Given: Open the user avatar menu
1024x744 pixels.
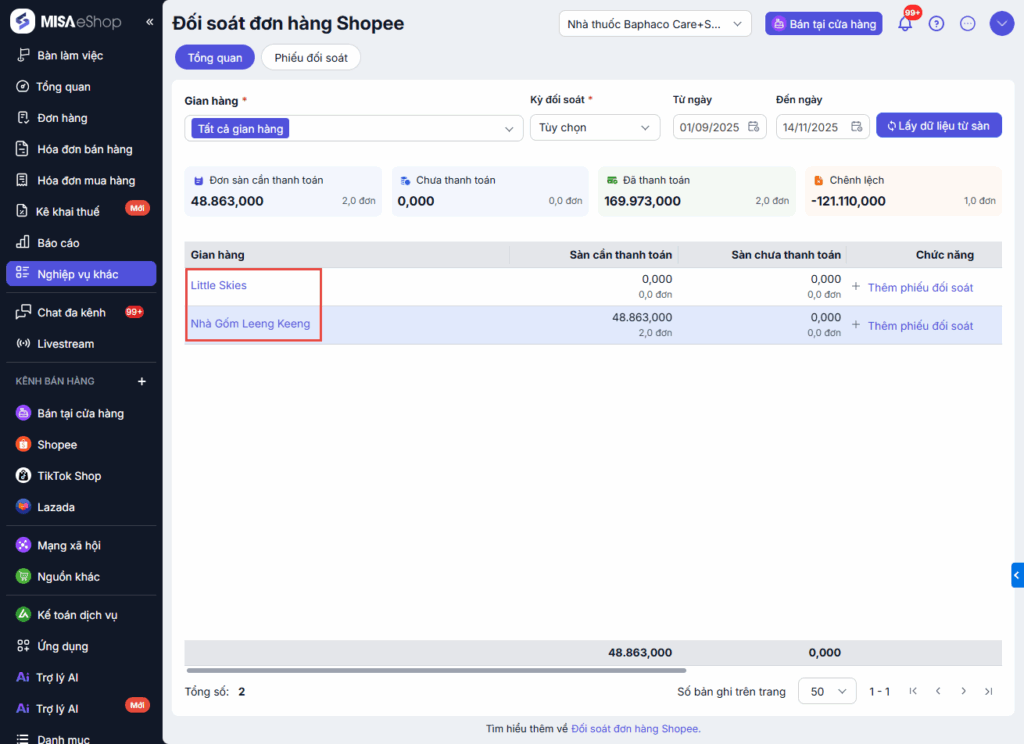Looking at the screenshot, I should (1001, 24).
